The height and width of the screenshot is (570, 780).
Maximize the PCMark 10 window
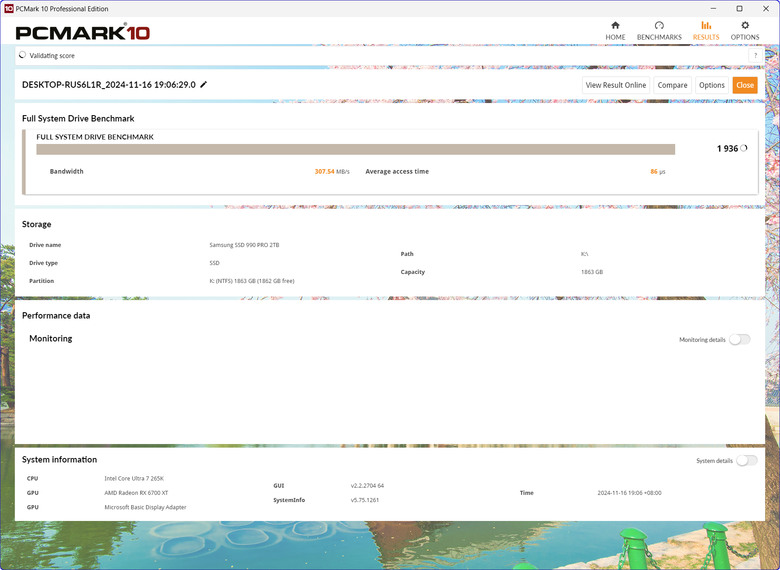click(x=740, y=8)
